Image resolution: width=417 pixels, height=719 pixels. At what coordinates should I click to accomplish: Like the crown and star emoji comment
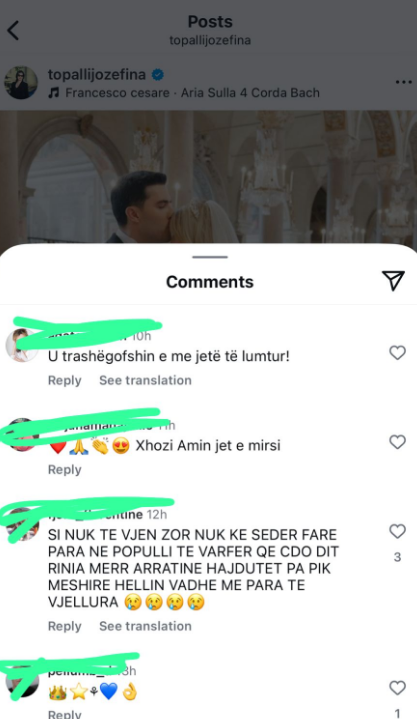397,688
